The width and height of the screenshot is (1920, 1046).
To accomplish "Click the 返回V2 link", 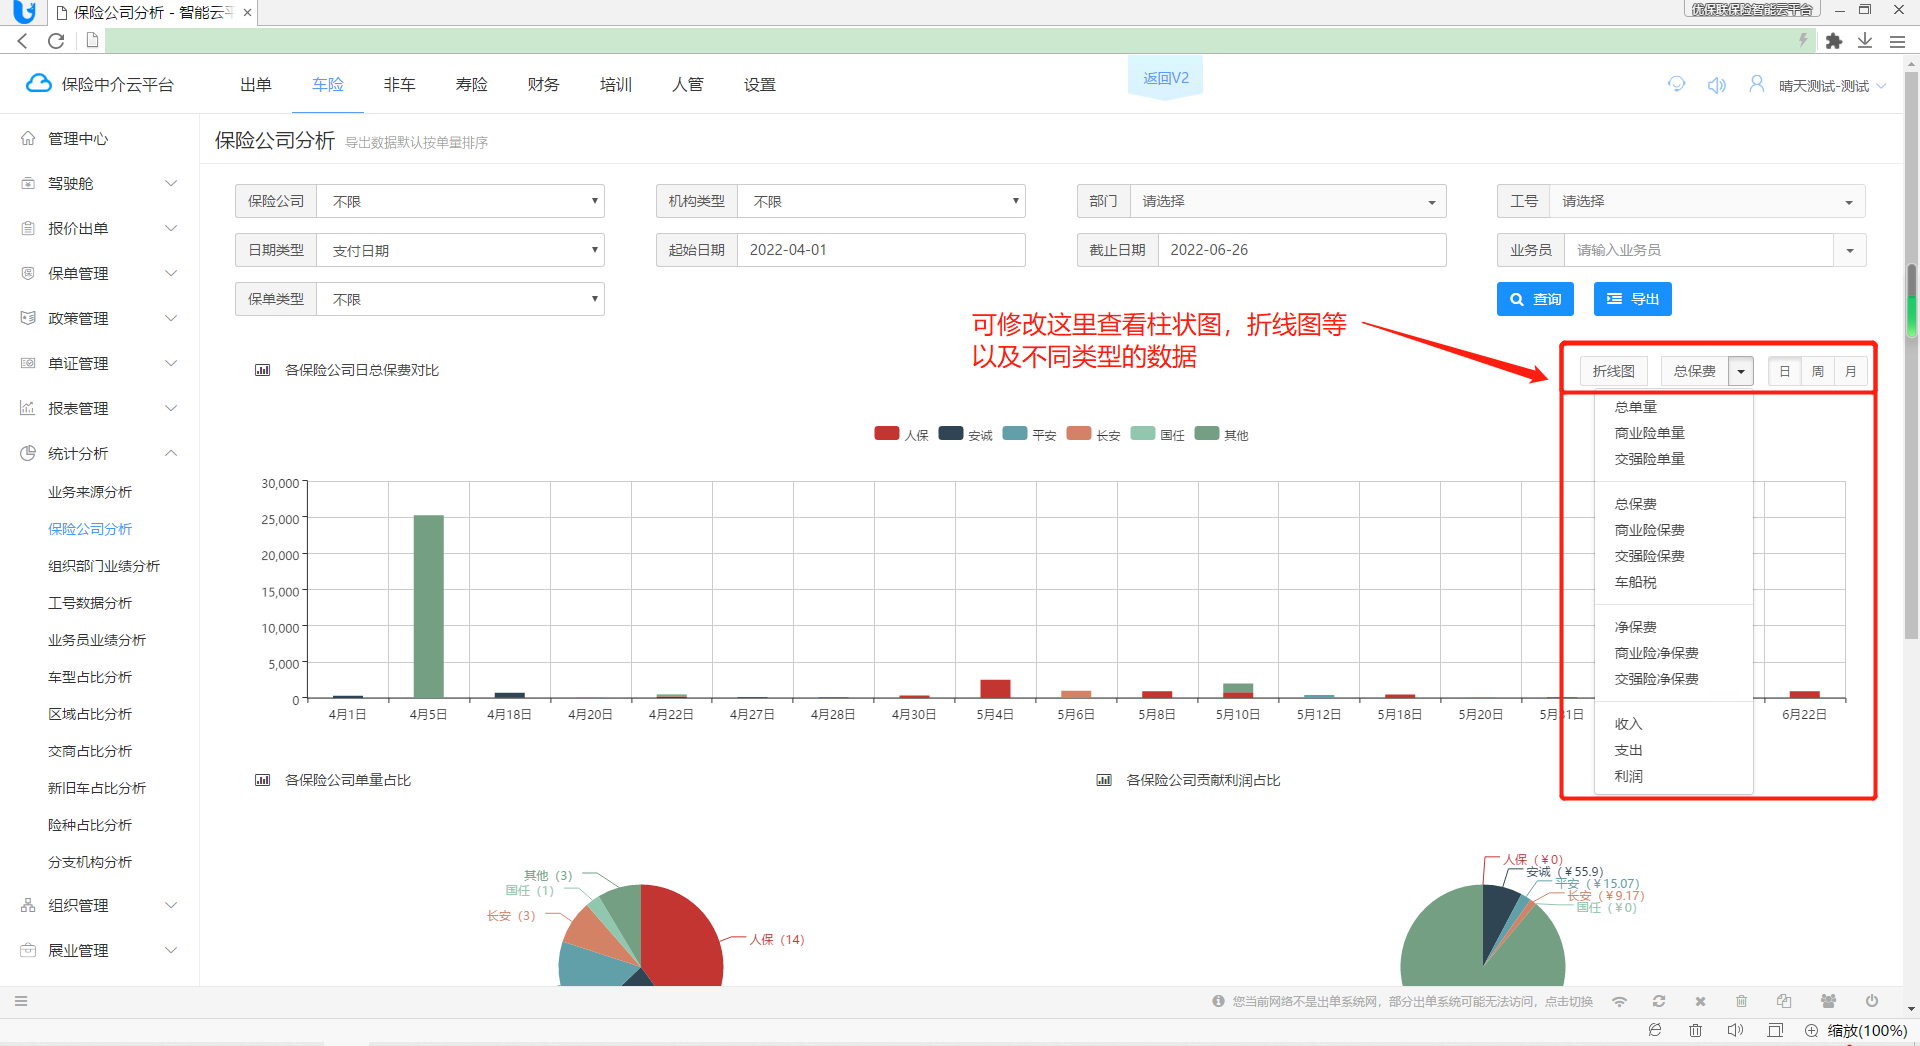I will pyautogui.click(x=1166, y=78).
